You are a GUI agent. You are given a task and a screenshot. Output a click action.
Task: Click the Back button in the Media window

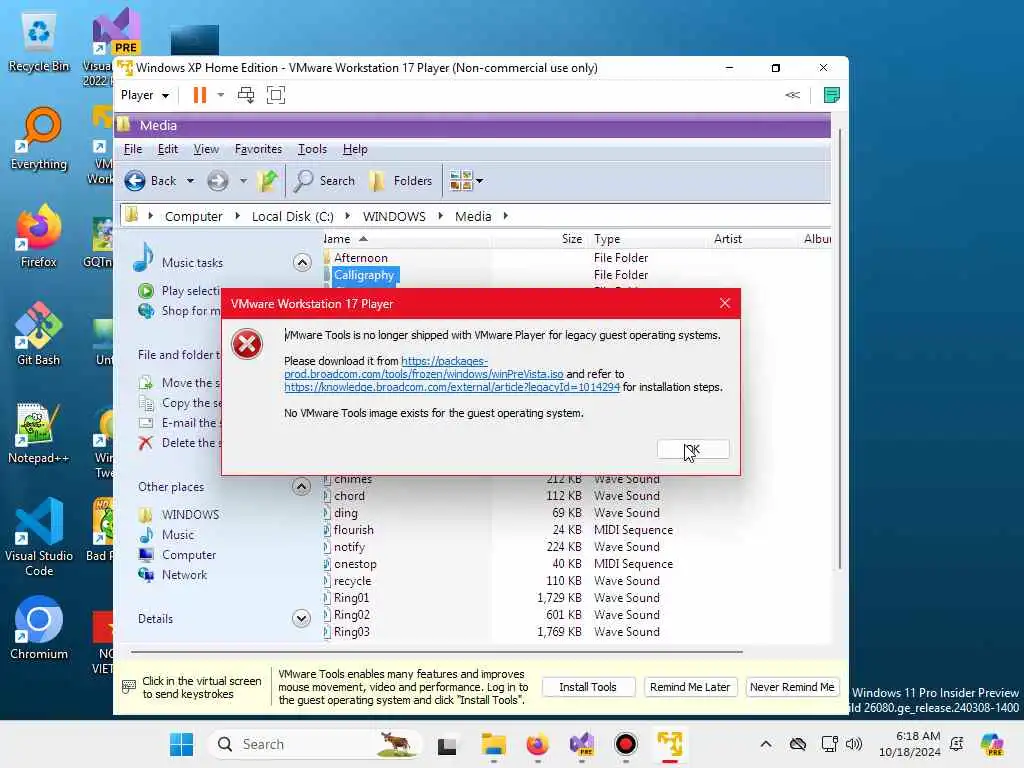click(x=151, y=181)
